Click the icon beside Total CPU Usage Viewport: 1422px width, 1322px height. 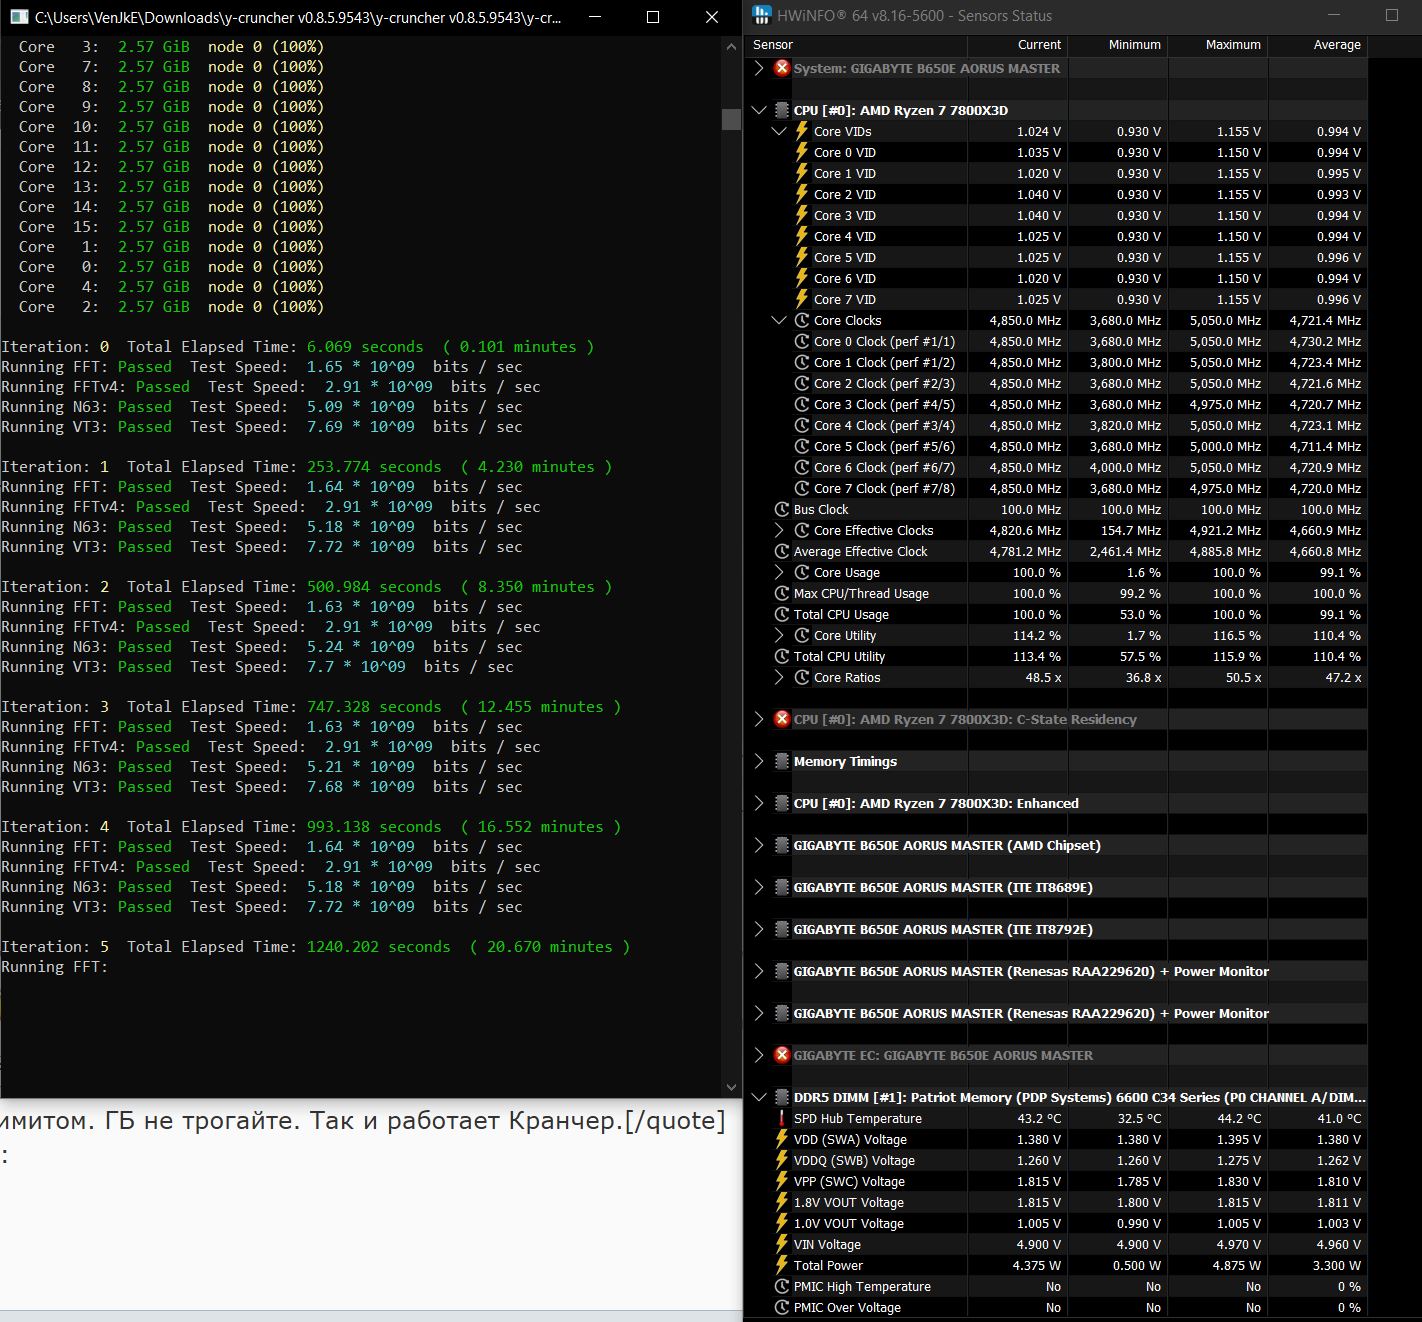[x=782, y=614]
